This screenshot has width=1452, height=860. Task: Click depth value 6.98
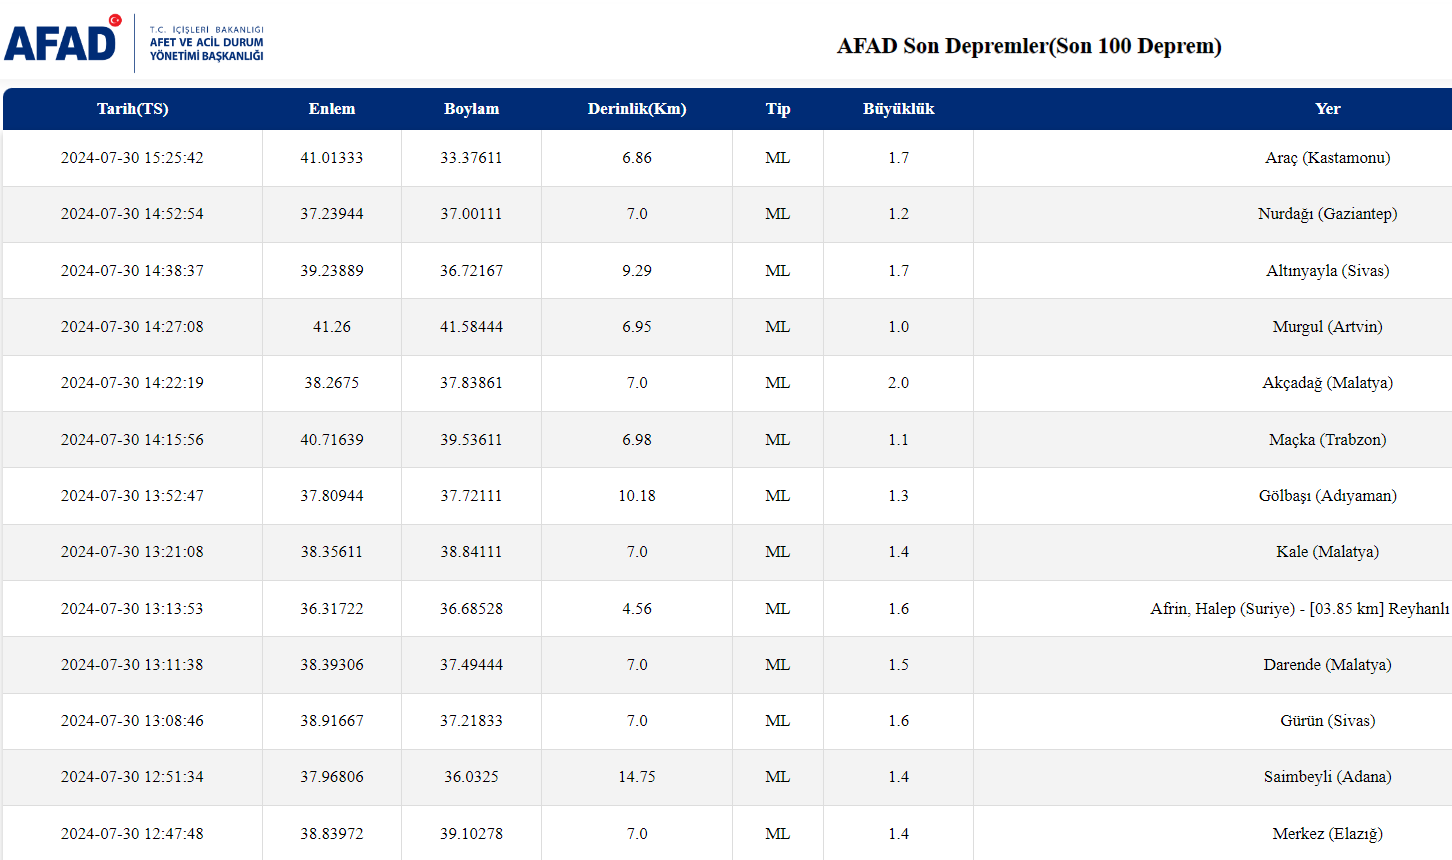click(637, 440)
